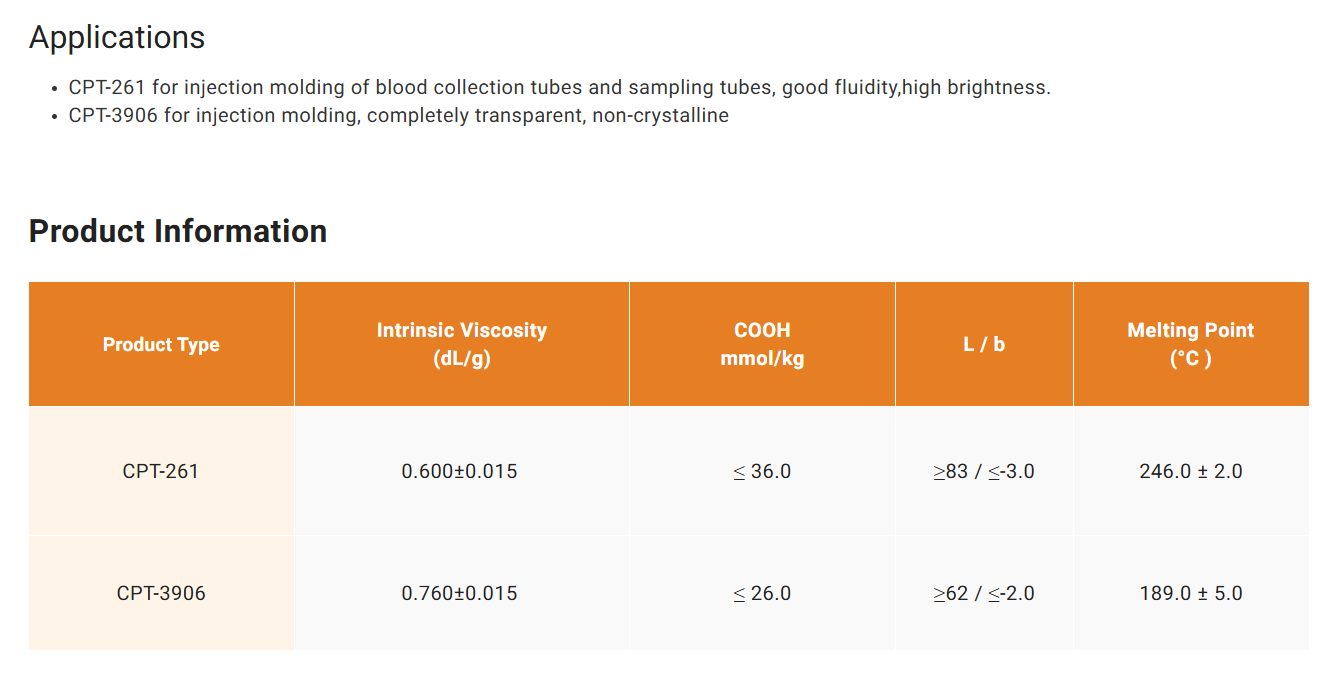Click the Product Information heading

pyautogui.click(x=178, y=231)
